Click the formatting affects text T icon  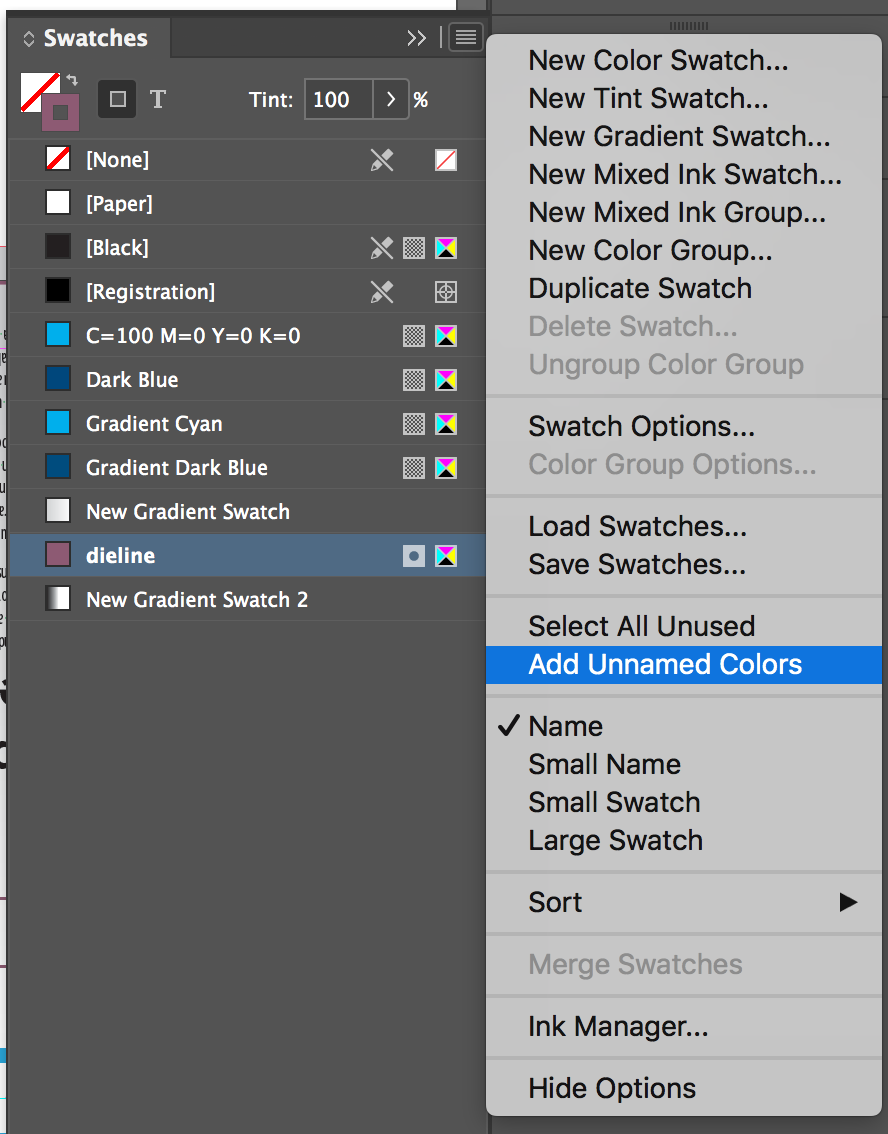[158, 99]
